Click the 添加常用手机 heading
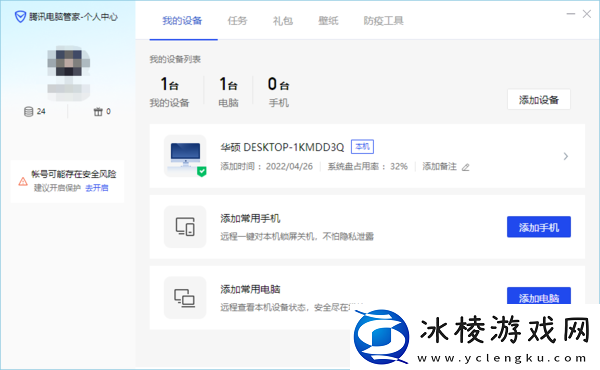Viewport: 600px width, 370px height. click(x=250, y=218)
